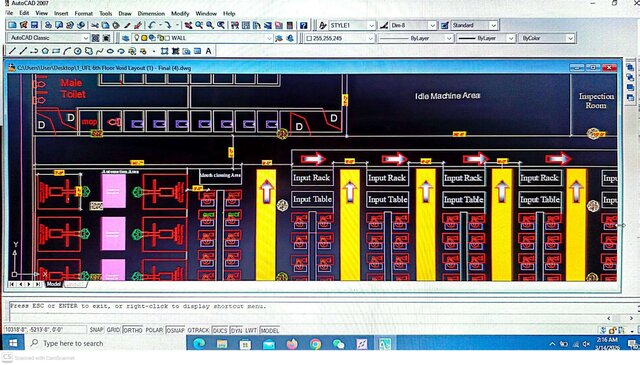Click the Undo arrow icon
The image size is (640, 365).
152,25
